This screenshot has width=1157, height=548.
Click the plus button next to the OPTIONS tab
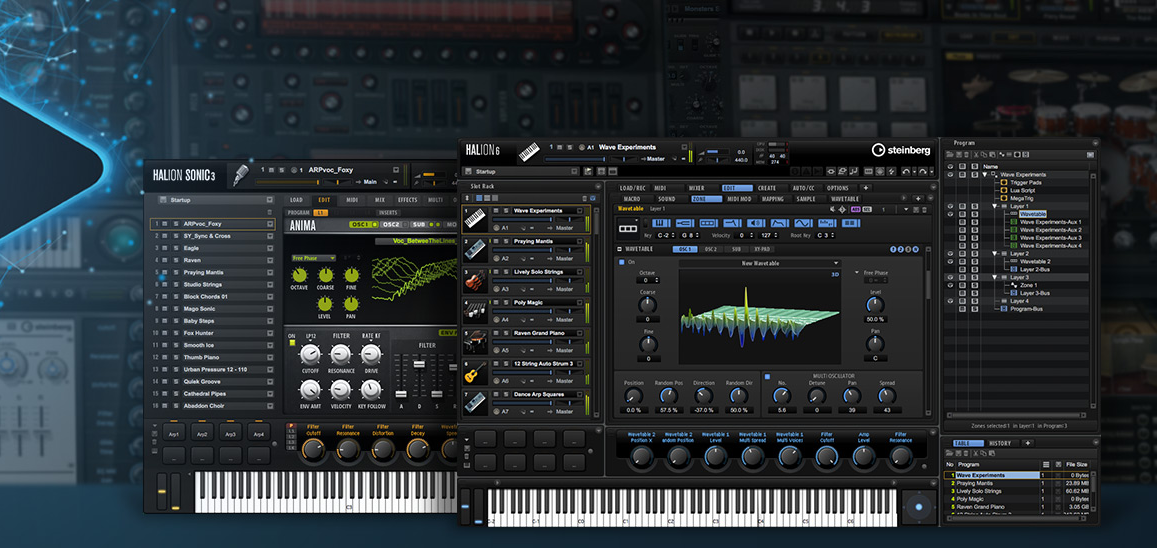(x=866, y=188)
